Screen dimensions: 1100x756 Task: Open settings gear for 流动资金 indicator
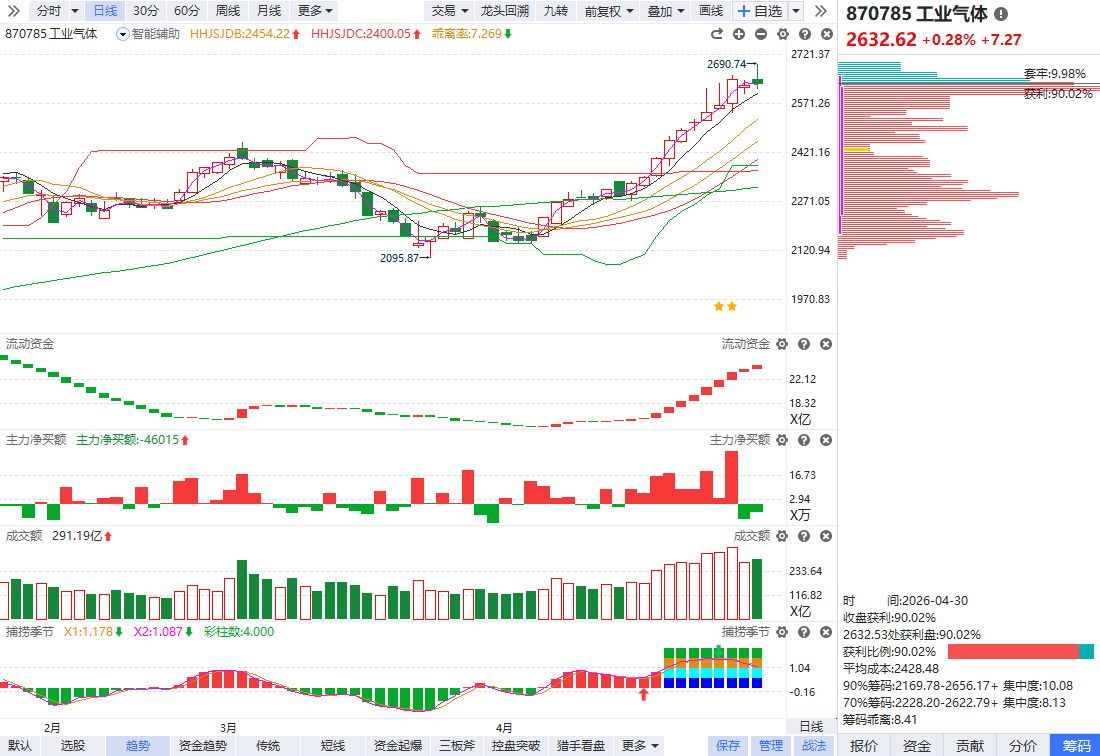tap(782, 344)
